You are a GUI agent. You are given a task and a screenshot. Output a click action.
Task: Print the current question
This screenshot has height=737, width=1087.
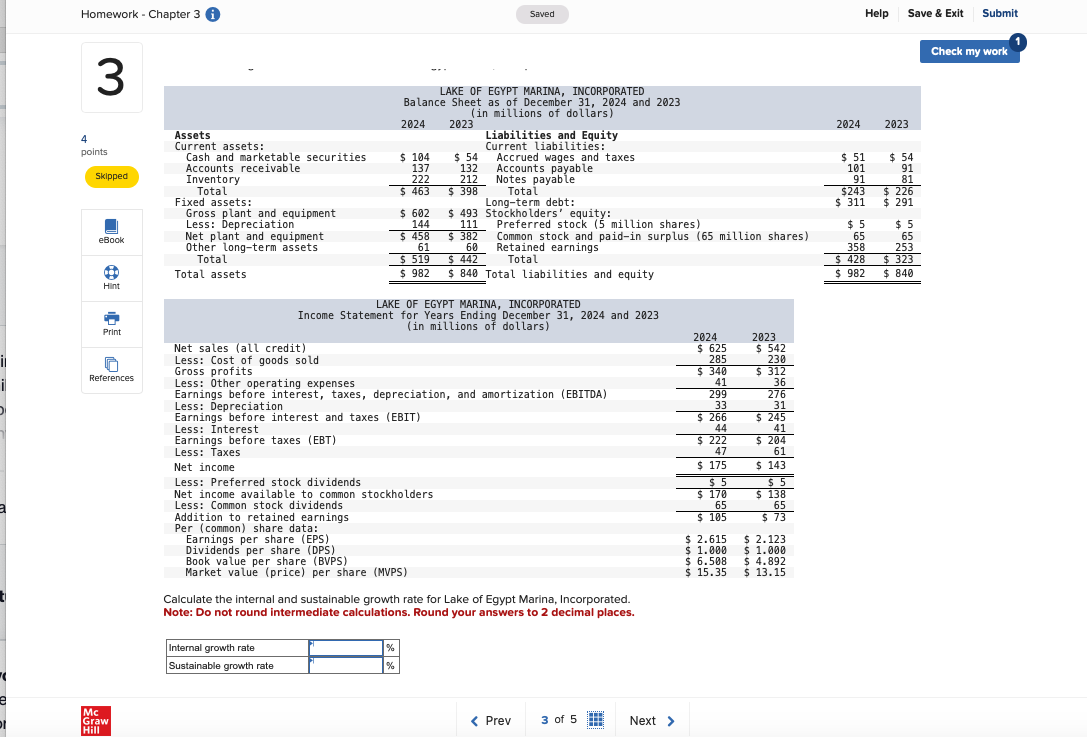coord(111,324)
